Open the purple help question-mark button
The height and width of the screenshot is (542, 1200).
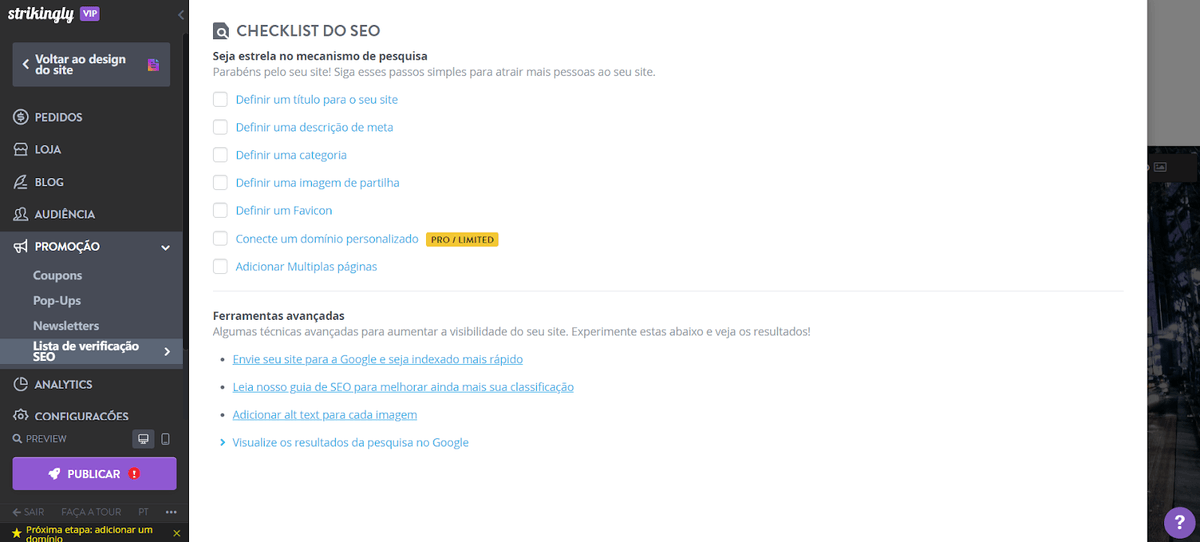click(x=1181, y=523)
